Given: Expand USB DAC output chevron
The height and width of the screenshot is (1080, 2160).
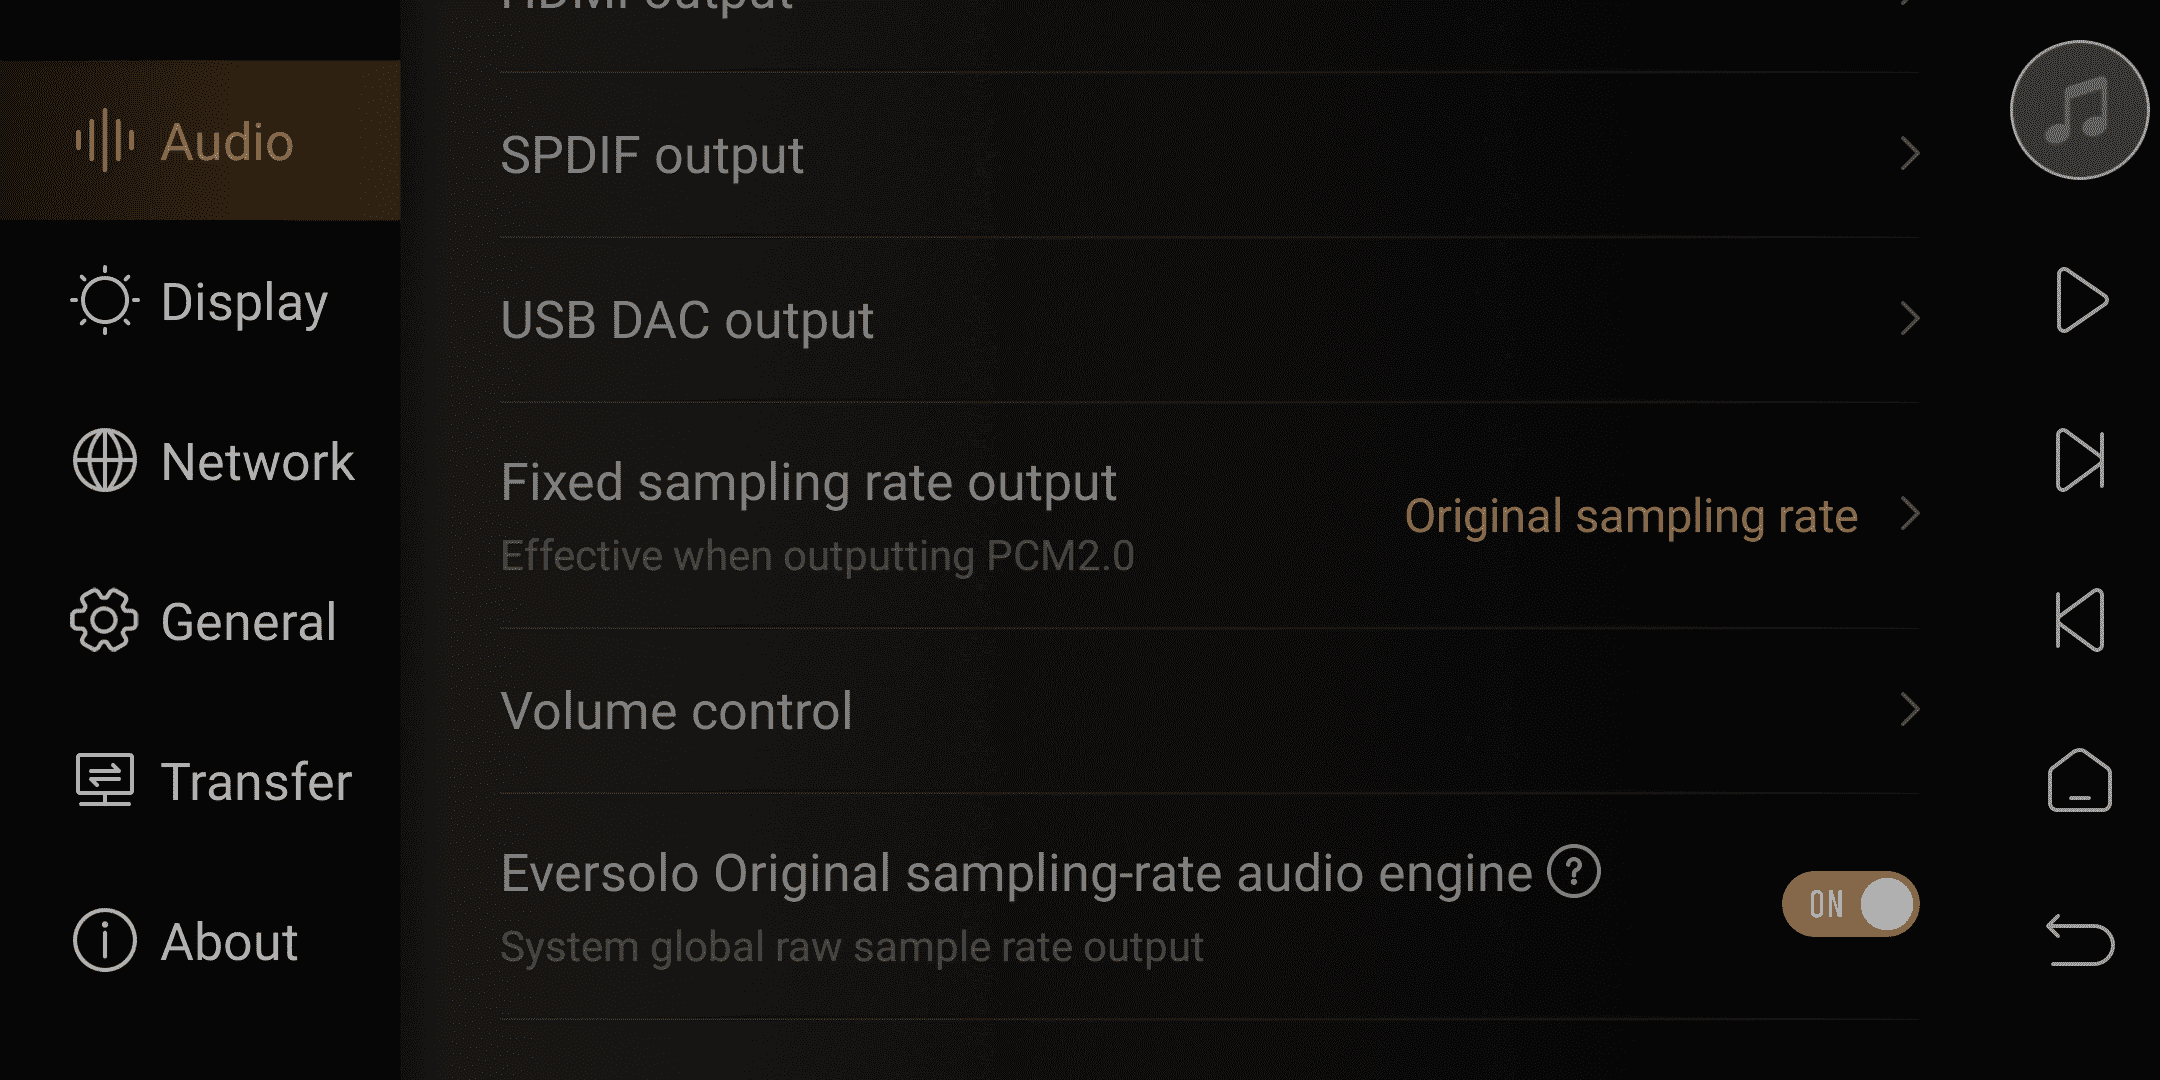Looking at the screenshot, I should pos(1909,319).
